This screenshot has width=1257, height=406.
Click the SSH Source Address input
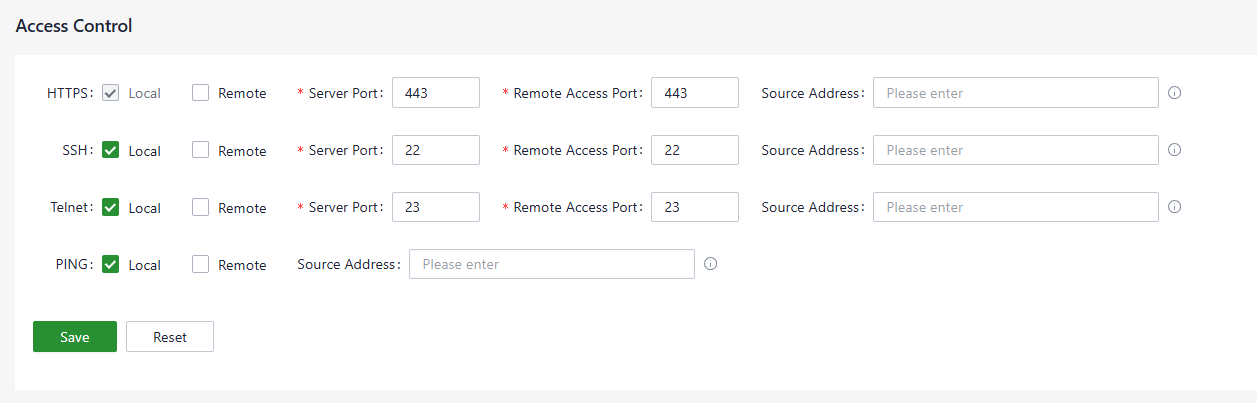click(x=1015, y=150)
